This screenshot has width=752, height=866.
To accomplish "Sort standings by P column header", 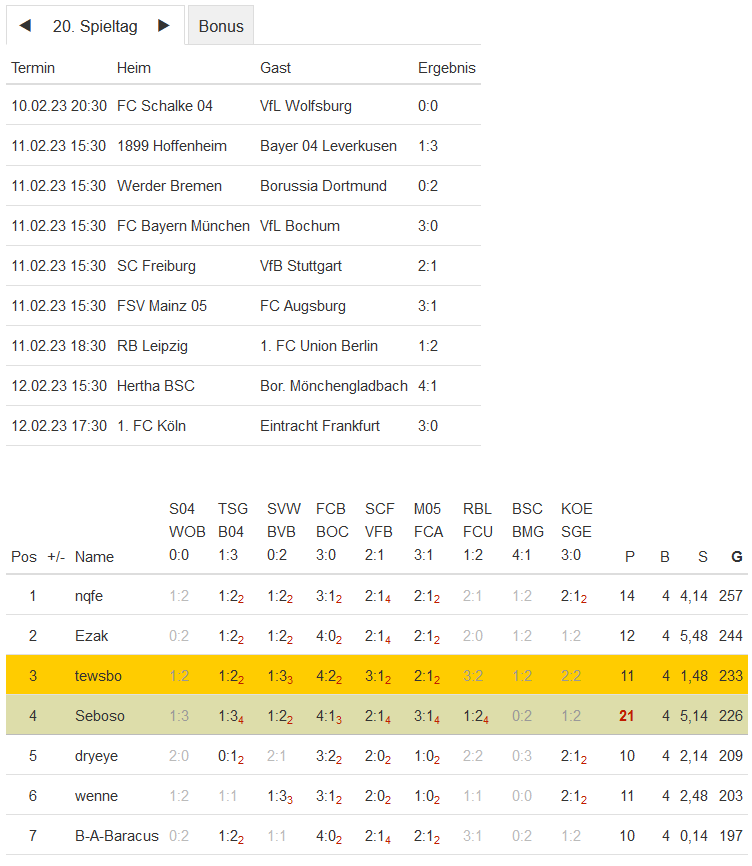I will [629, 557].
